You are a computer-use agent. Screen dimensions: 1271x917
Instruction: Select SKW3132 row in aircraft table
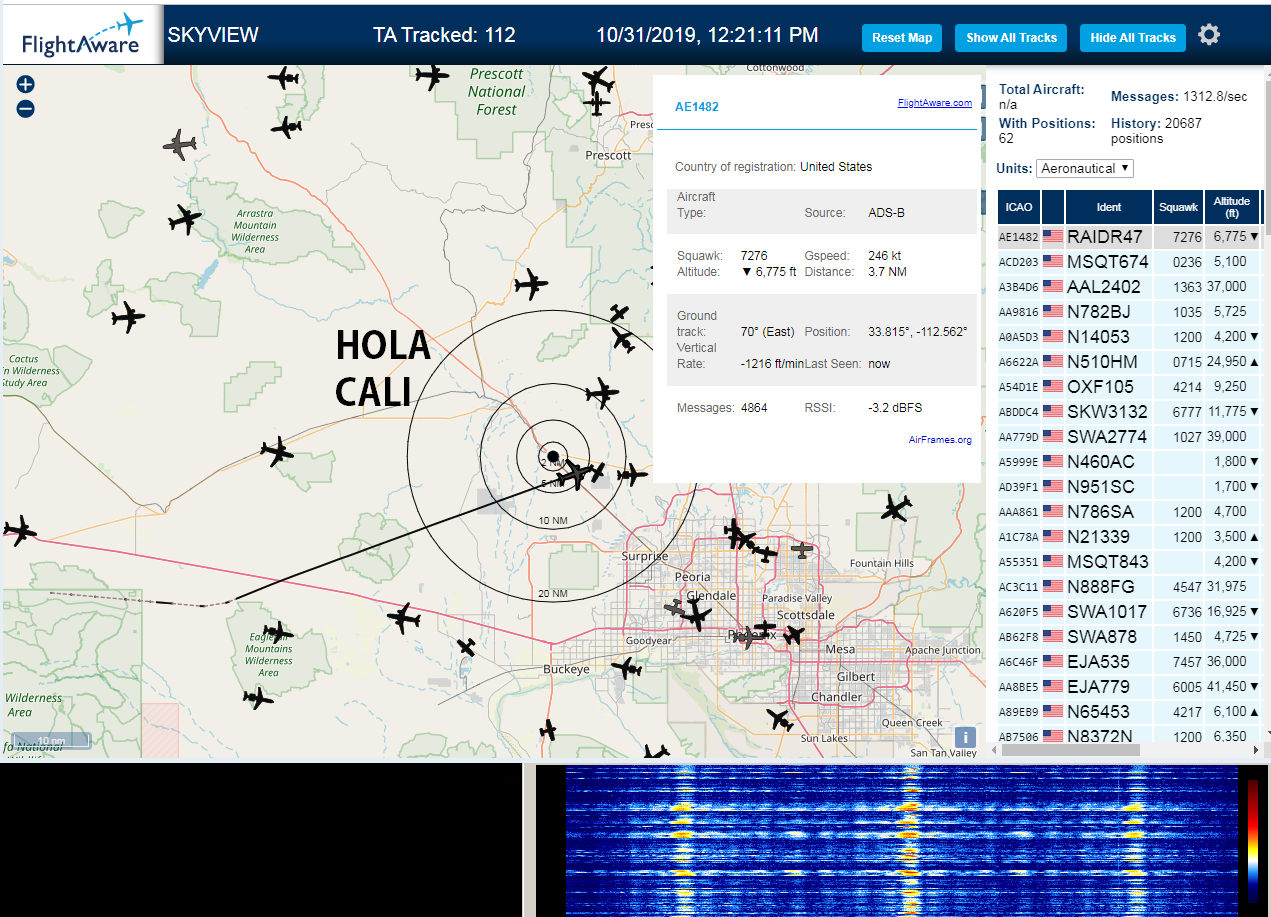[x=1129, y=412]
